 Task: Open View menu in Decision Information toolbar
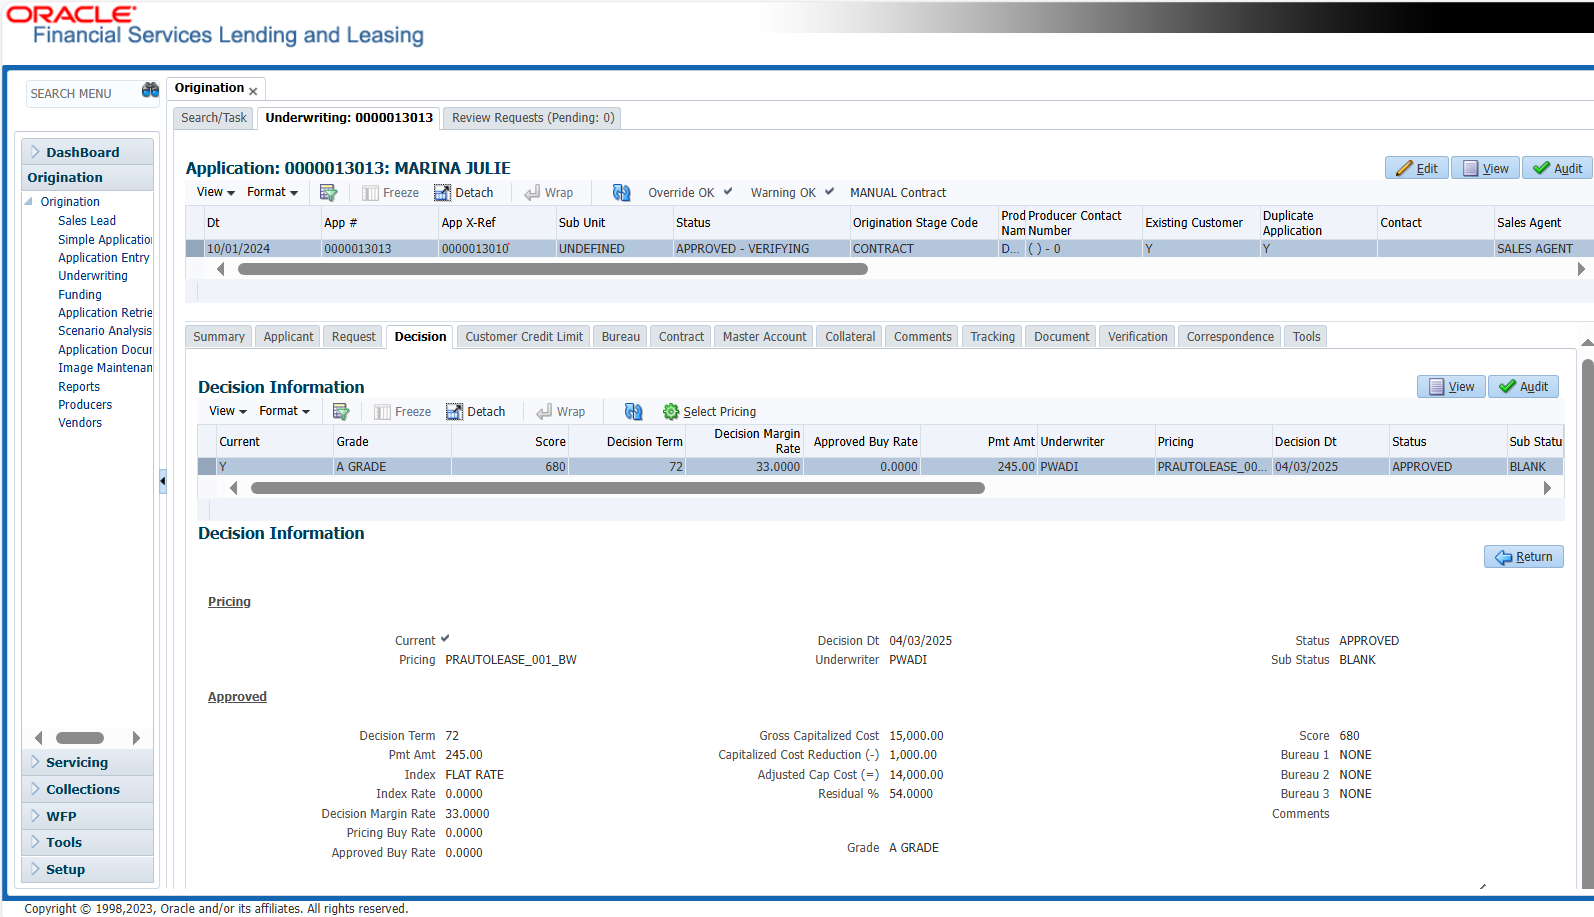228,411
